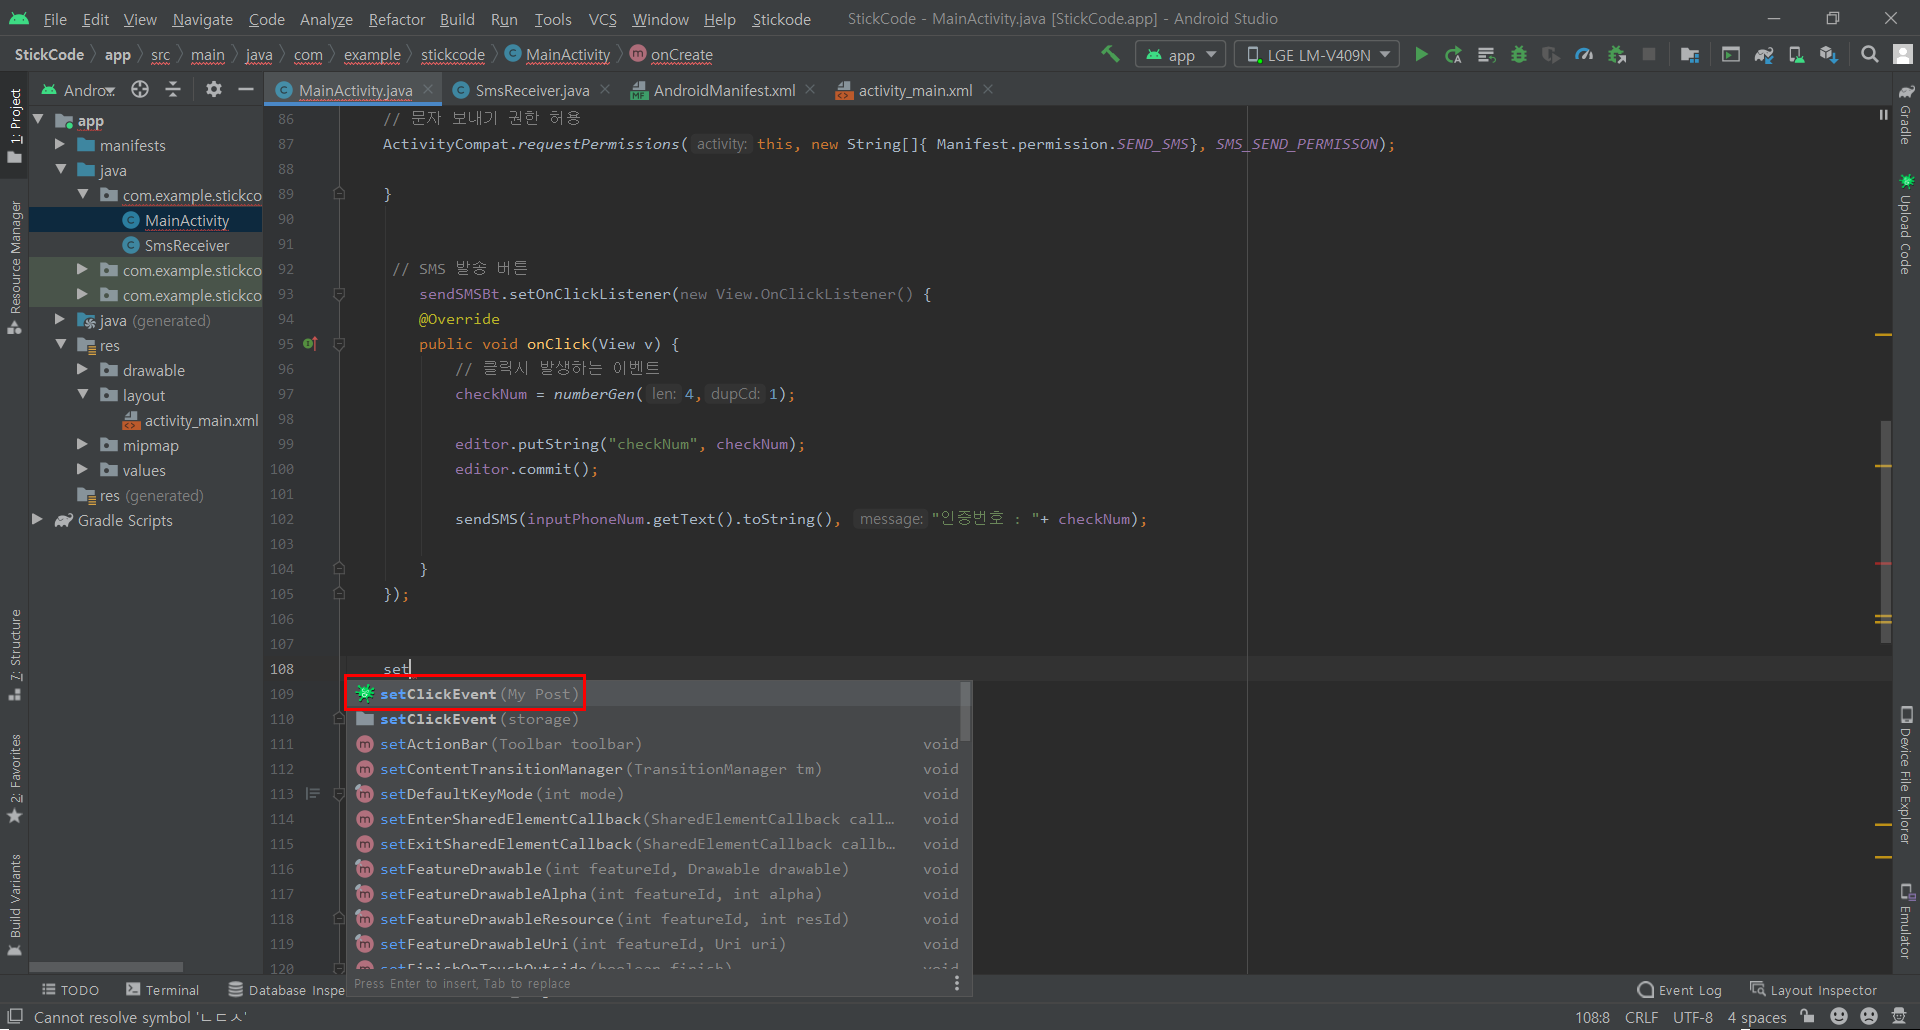Click the happy smiley feedback icon

pos(1838,1017)
